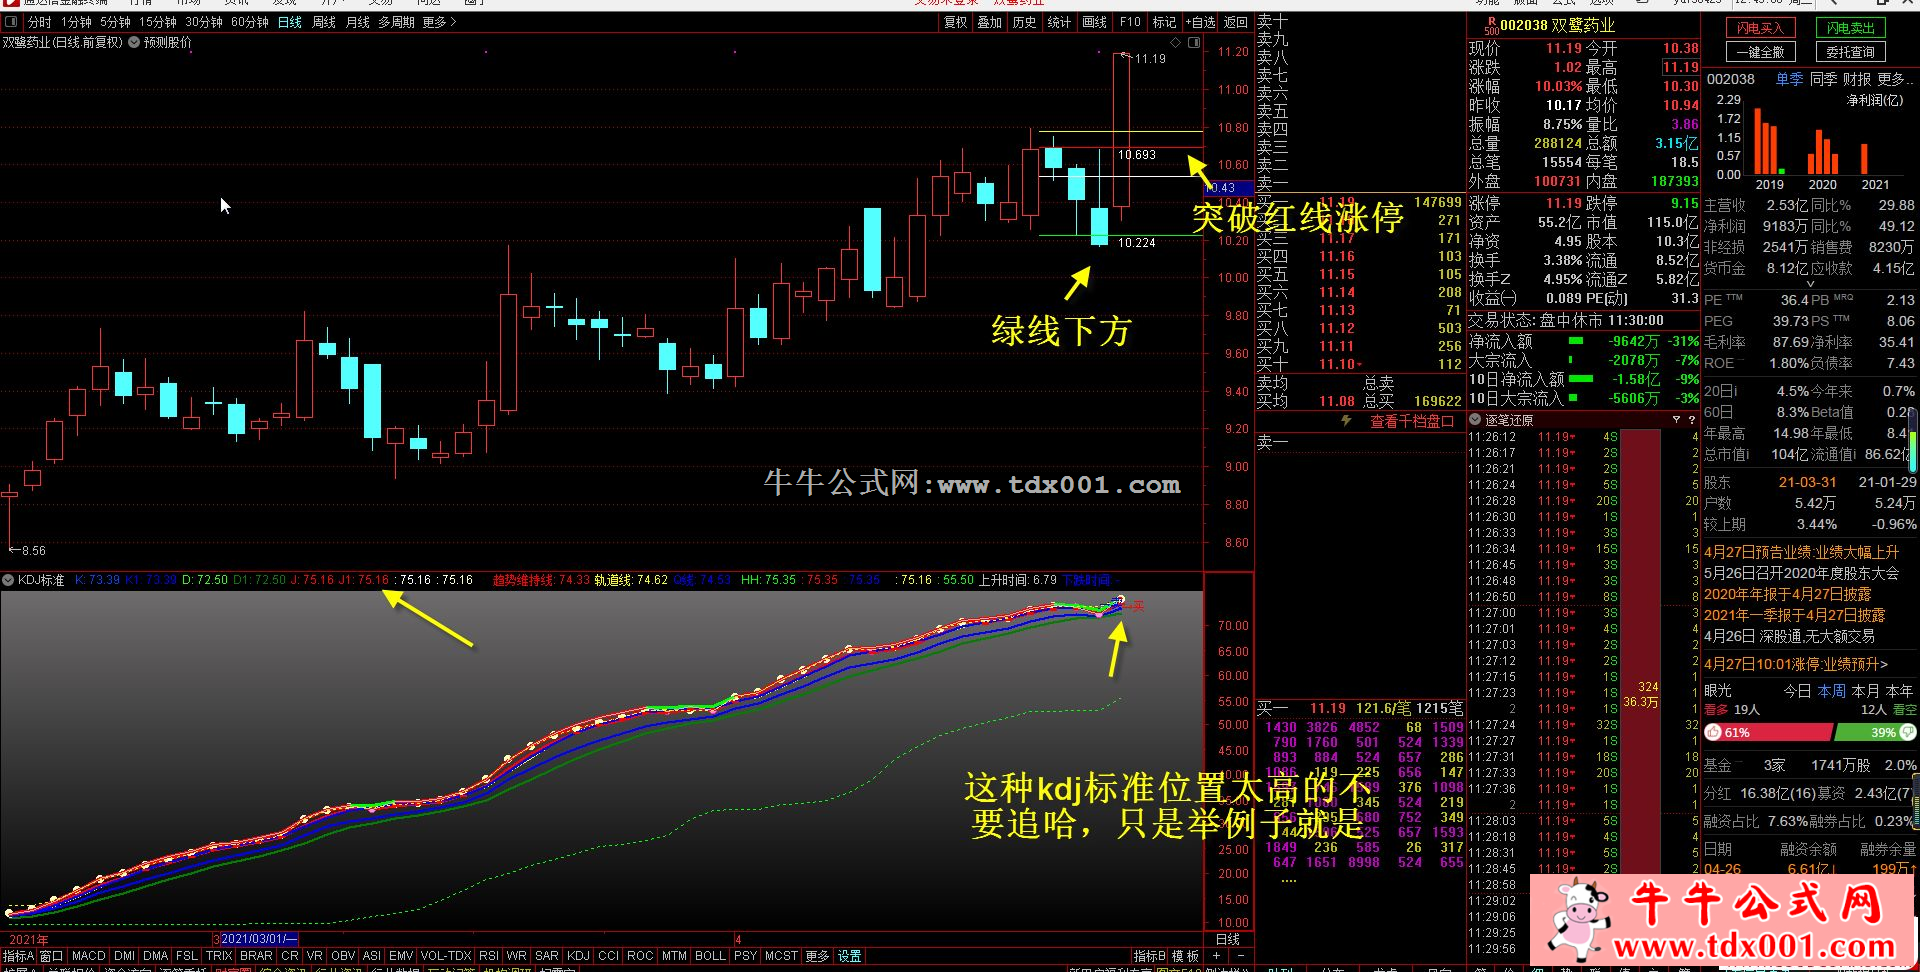1920x972 pixels.
Task: Switch to 5分钟 period
Action: [x=115, y=22]
